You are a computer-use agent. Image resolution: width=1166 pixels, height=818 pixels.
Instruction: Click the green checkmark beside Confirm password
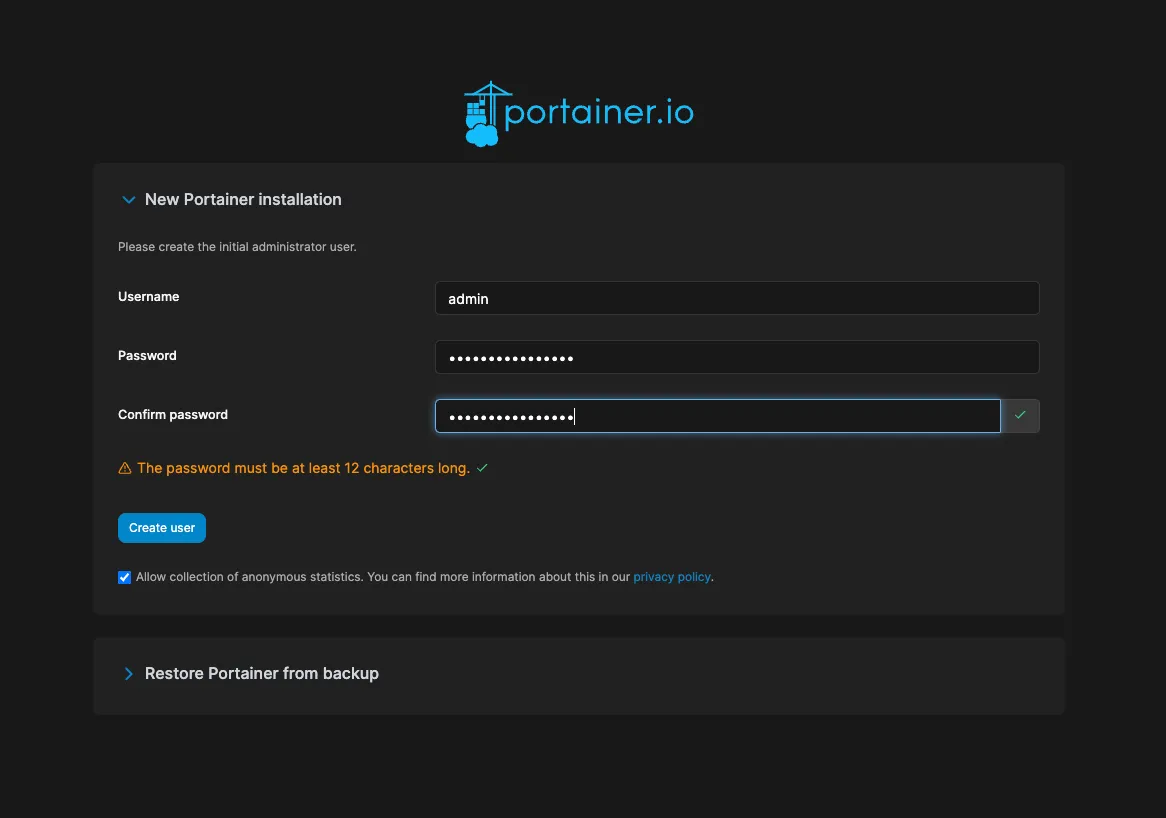click(1020, 416)
